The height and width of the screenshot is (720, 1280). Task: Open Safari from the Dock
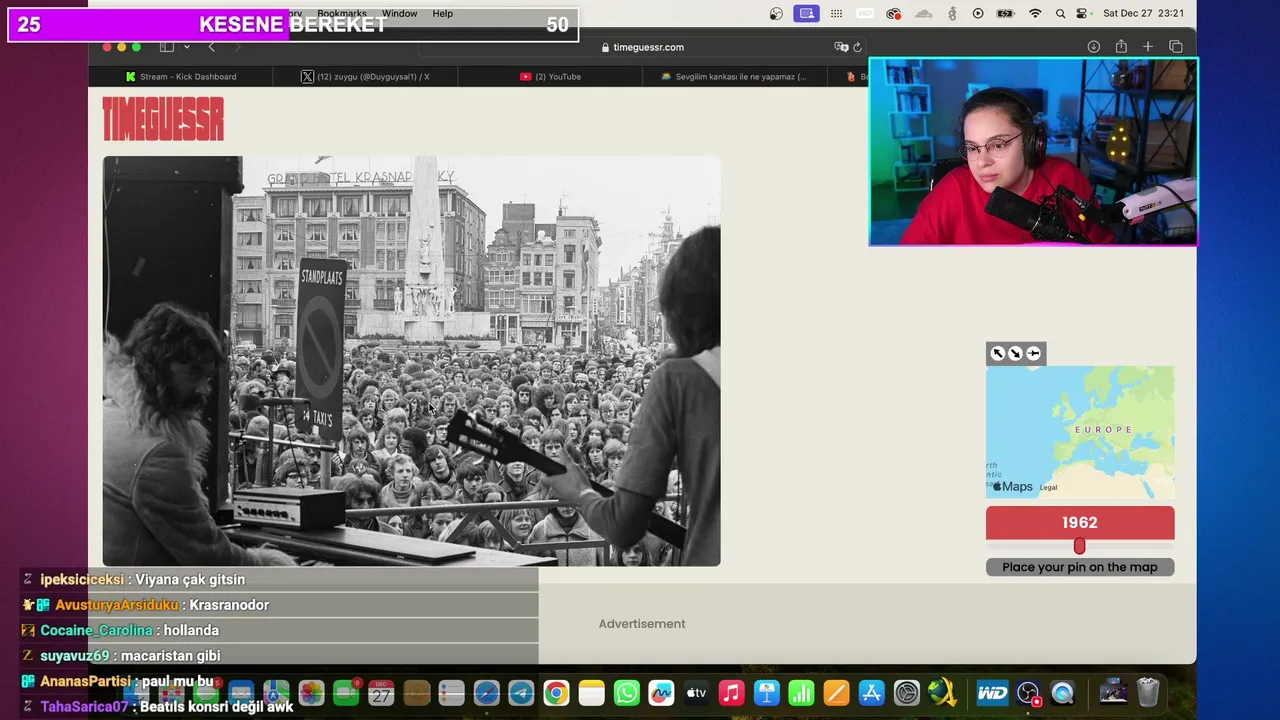(486, 692)
